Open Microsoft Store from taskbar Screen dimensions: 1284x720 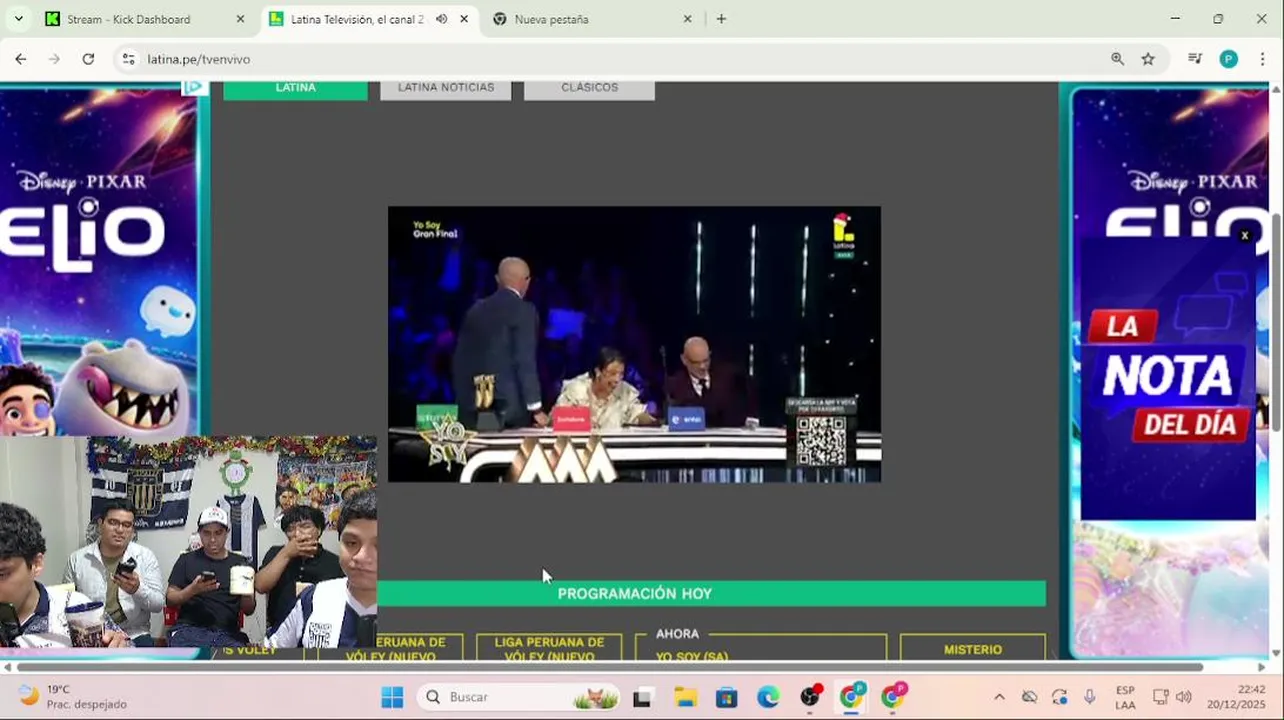point(727,697)
